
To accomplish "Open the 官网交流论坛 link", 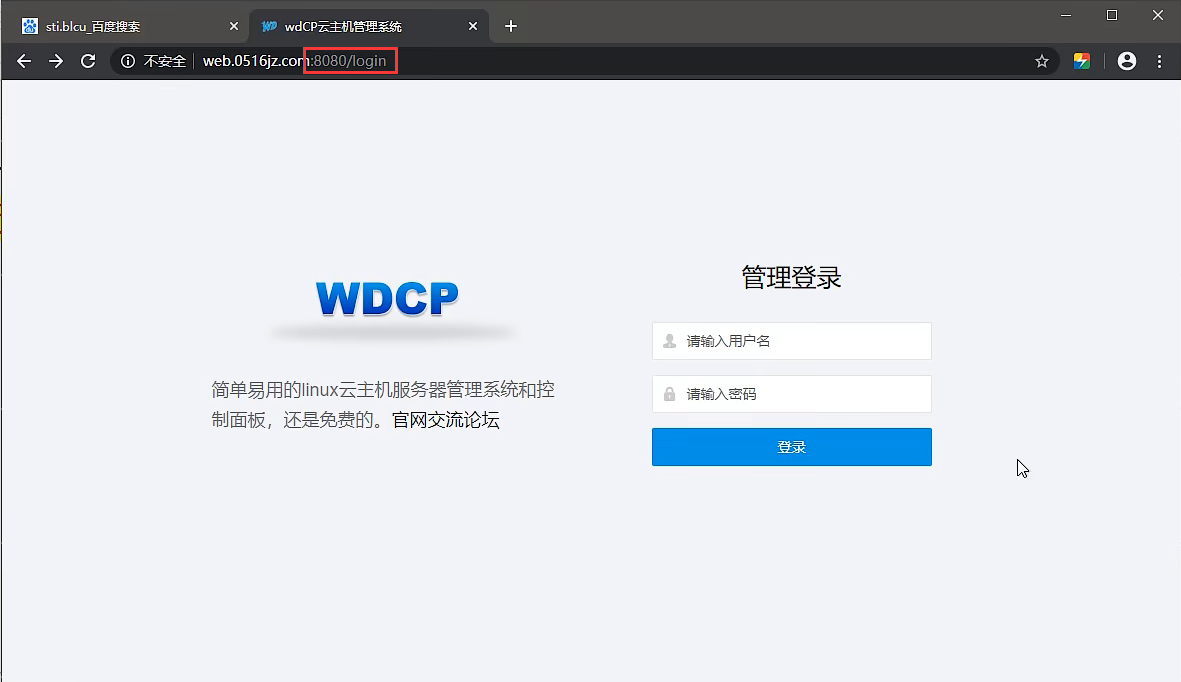I will [446, 420].
